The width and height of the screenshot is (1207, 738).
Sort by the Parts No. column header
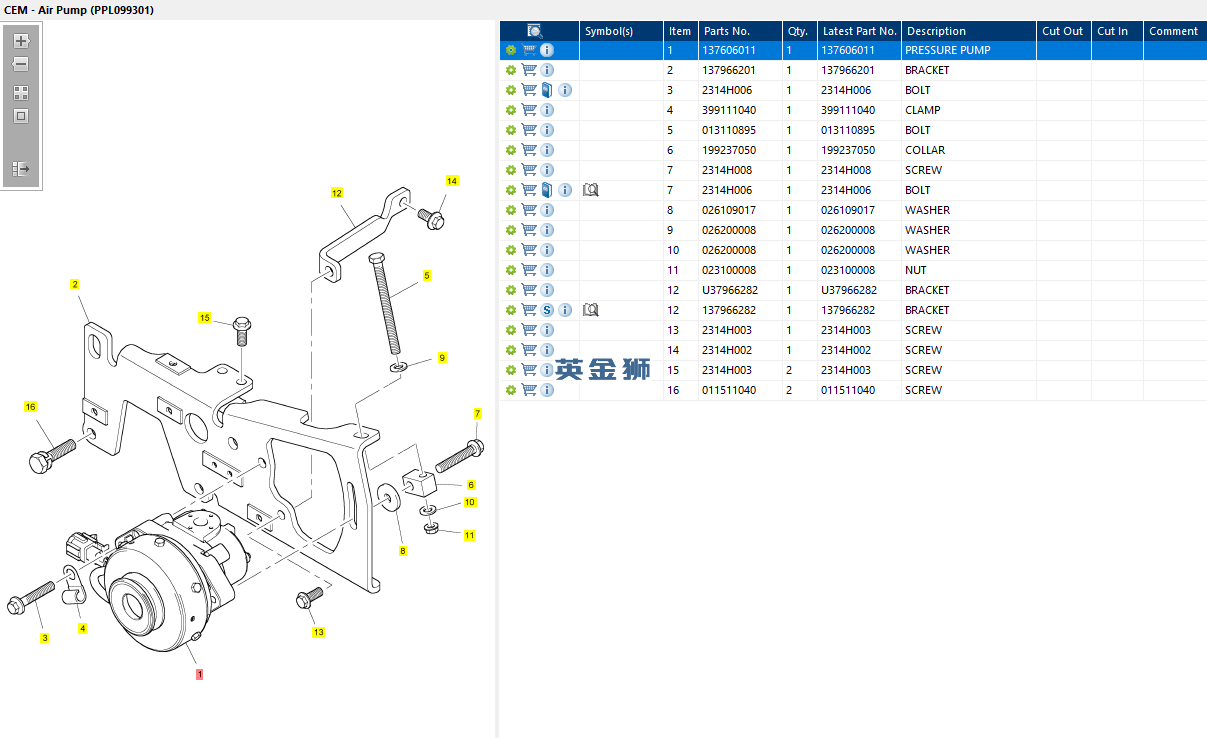[740, 31]
